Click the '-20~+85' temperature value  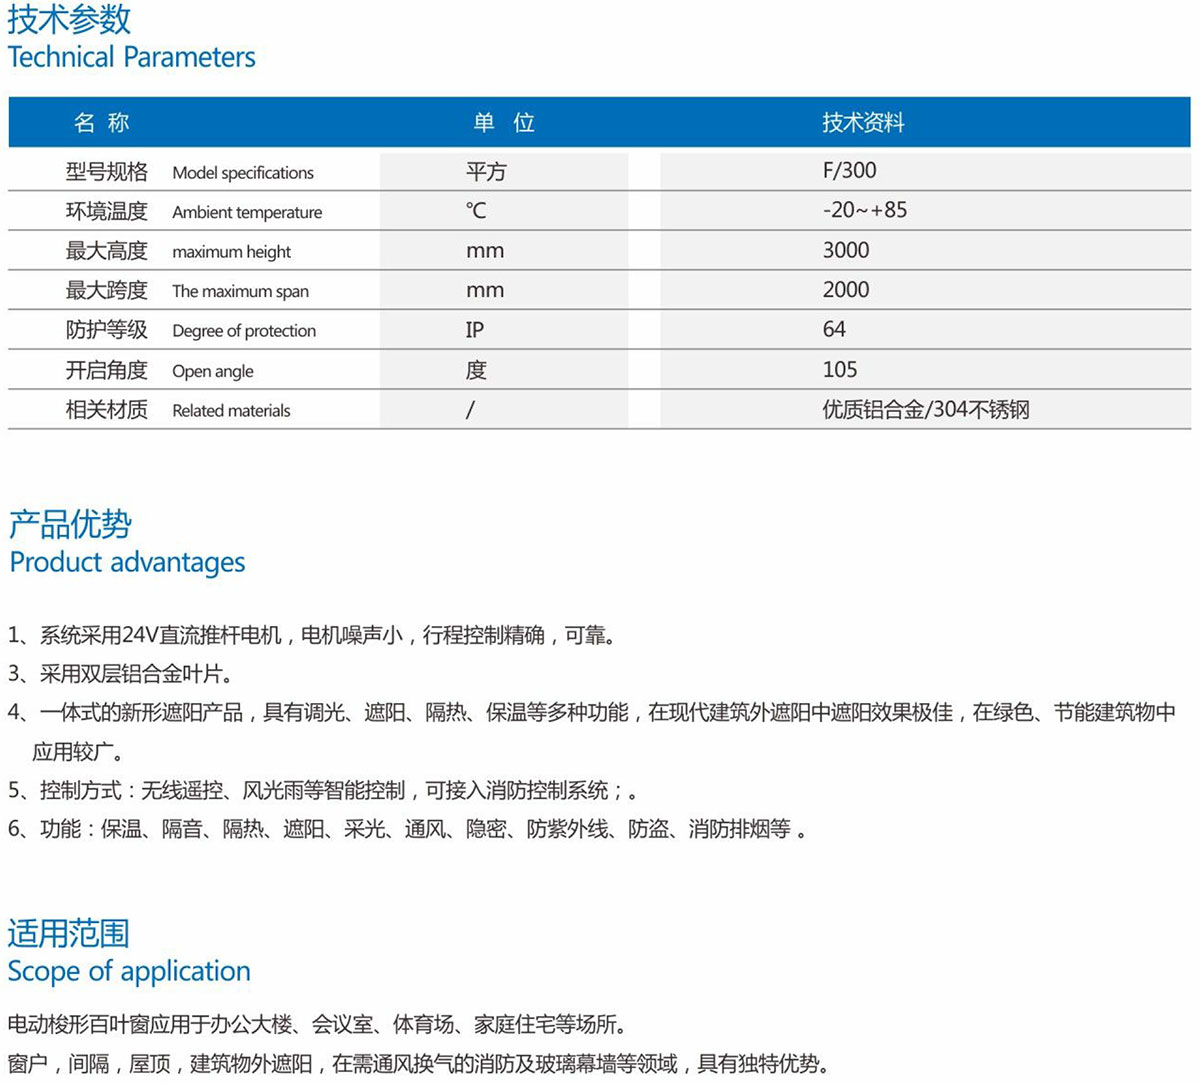tap(864, 210)
